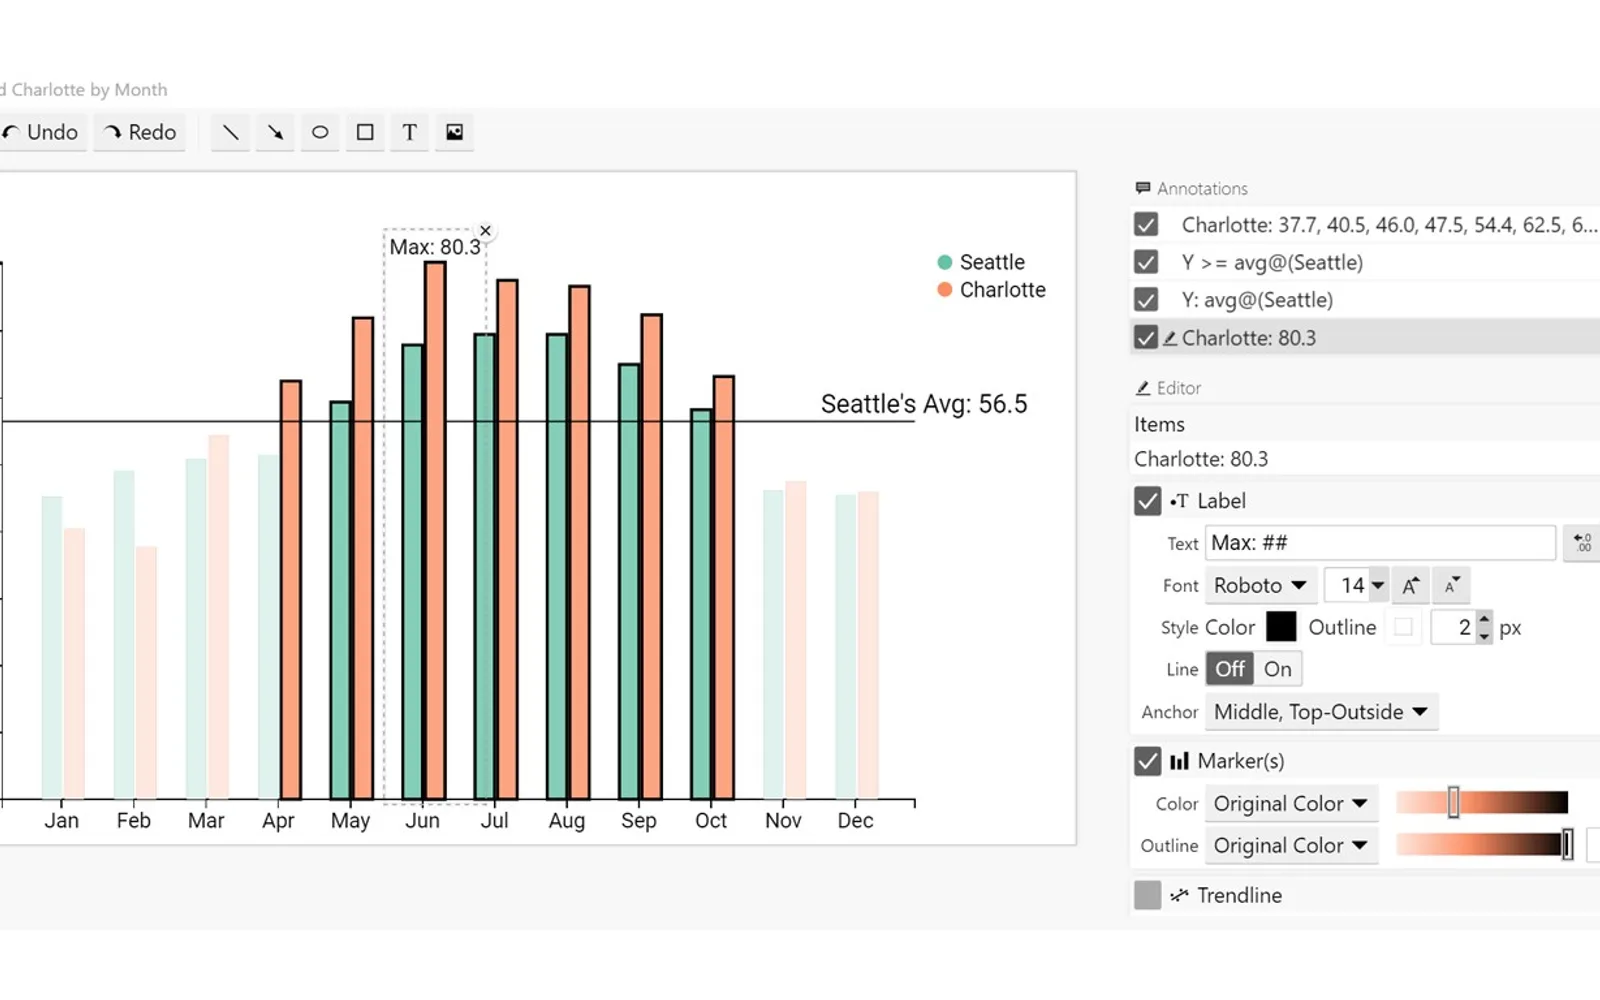Increase the label font size
Screen dimensions: 1600x1000
click(1410, 585)
